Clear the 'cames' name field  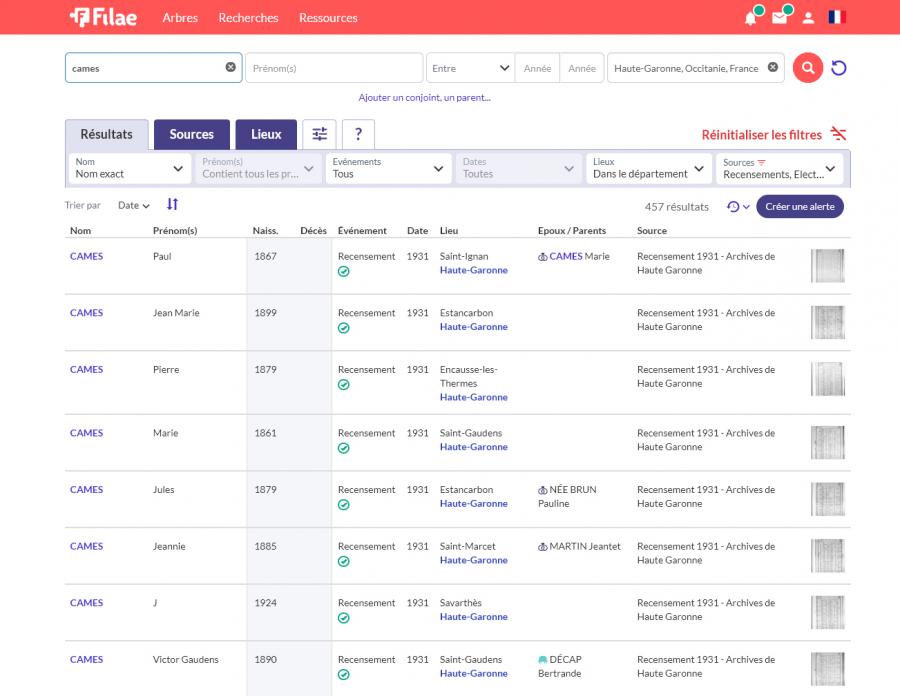click(x=231, y=67)
